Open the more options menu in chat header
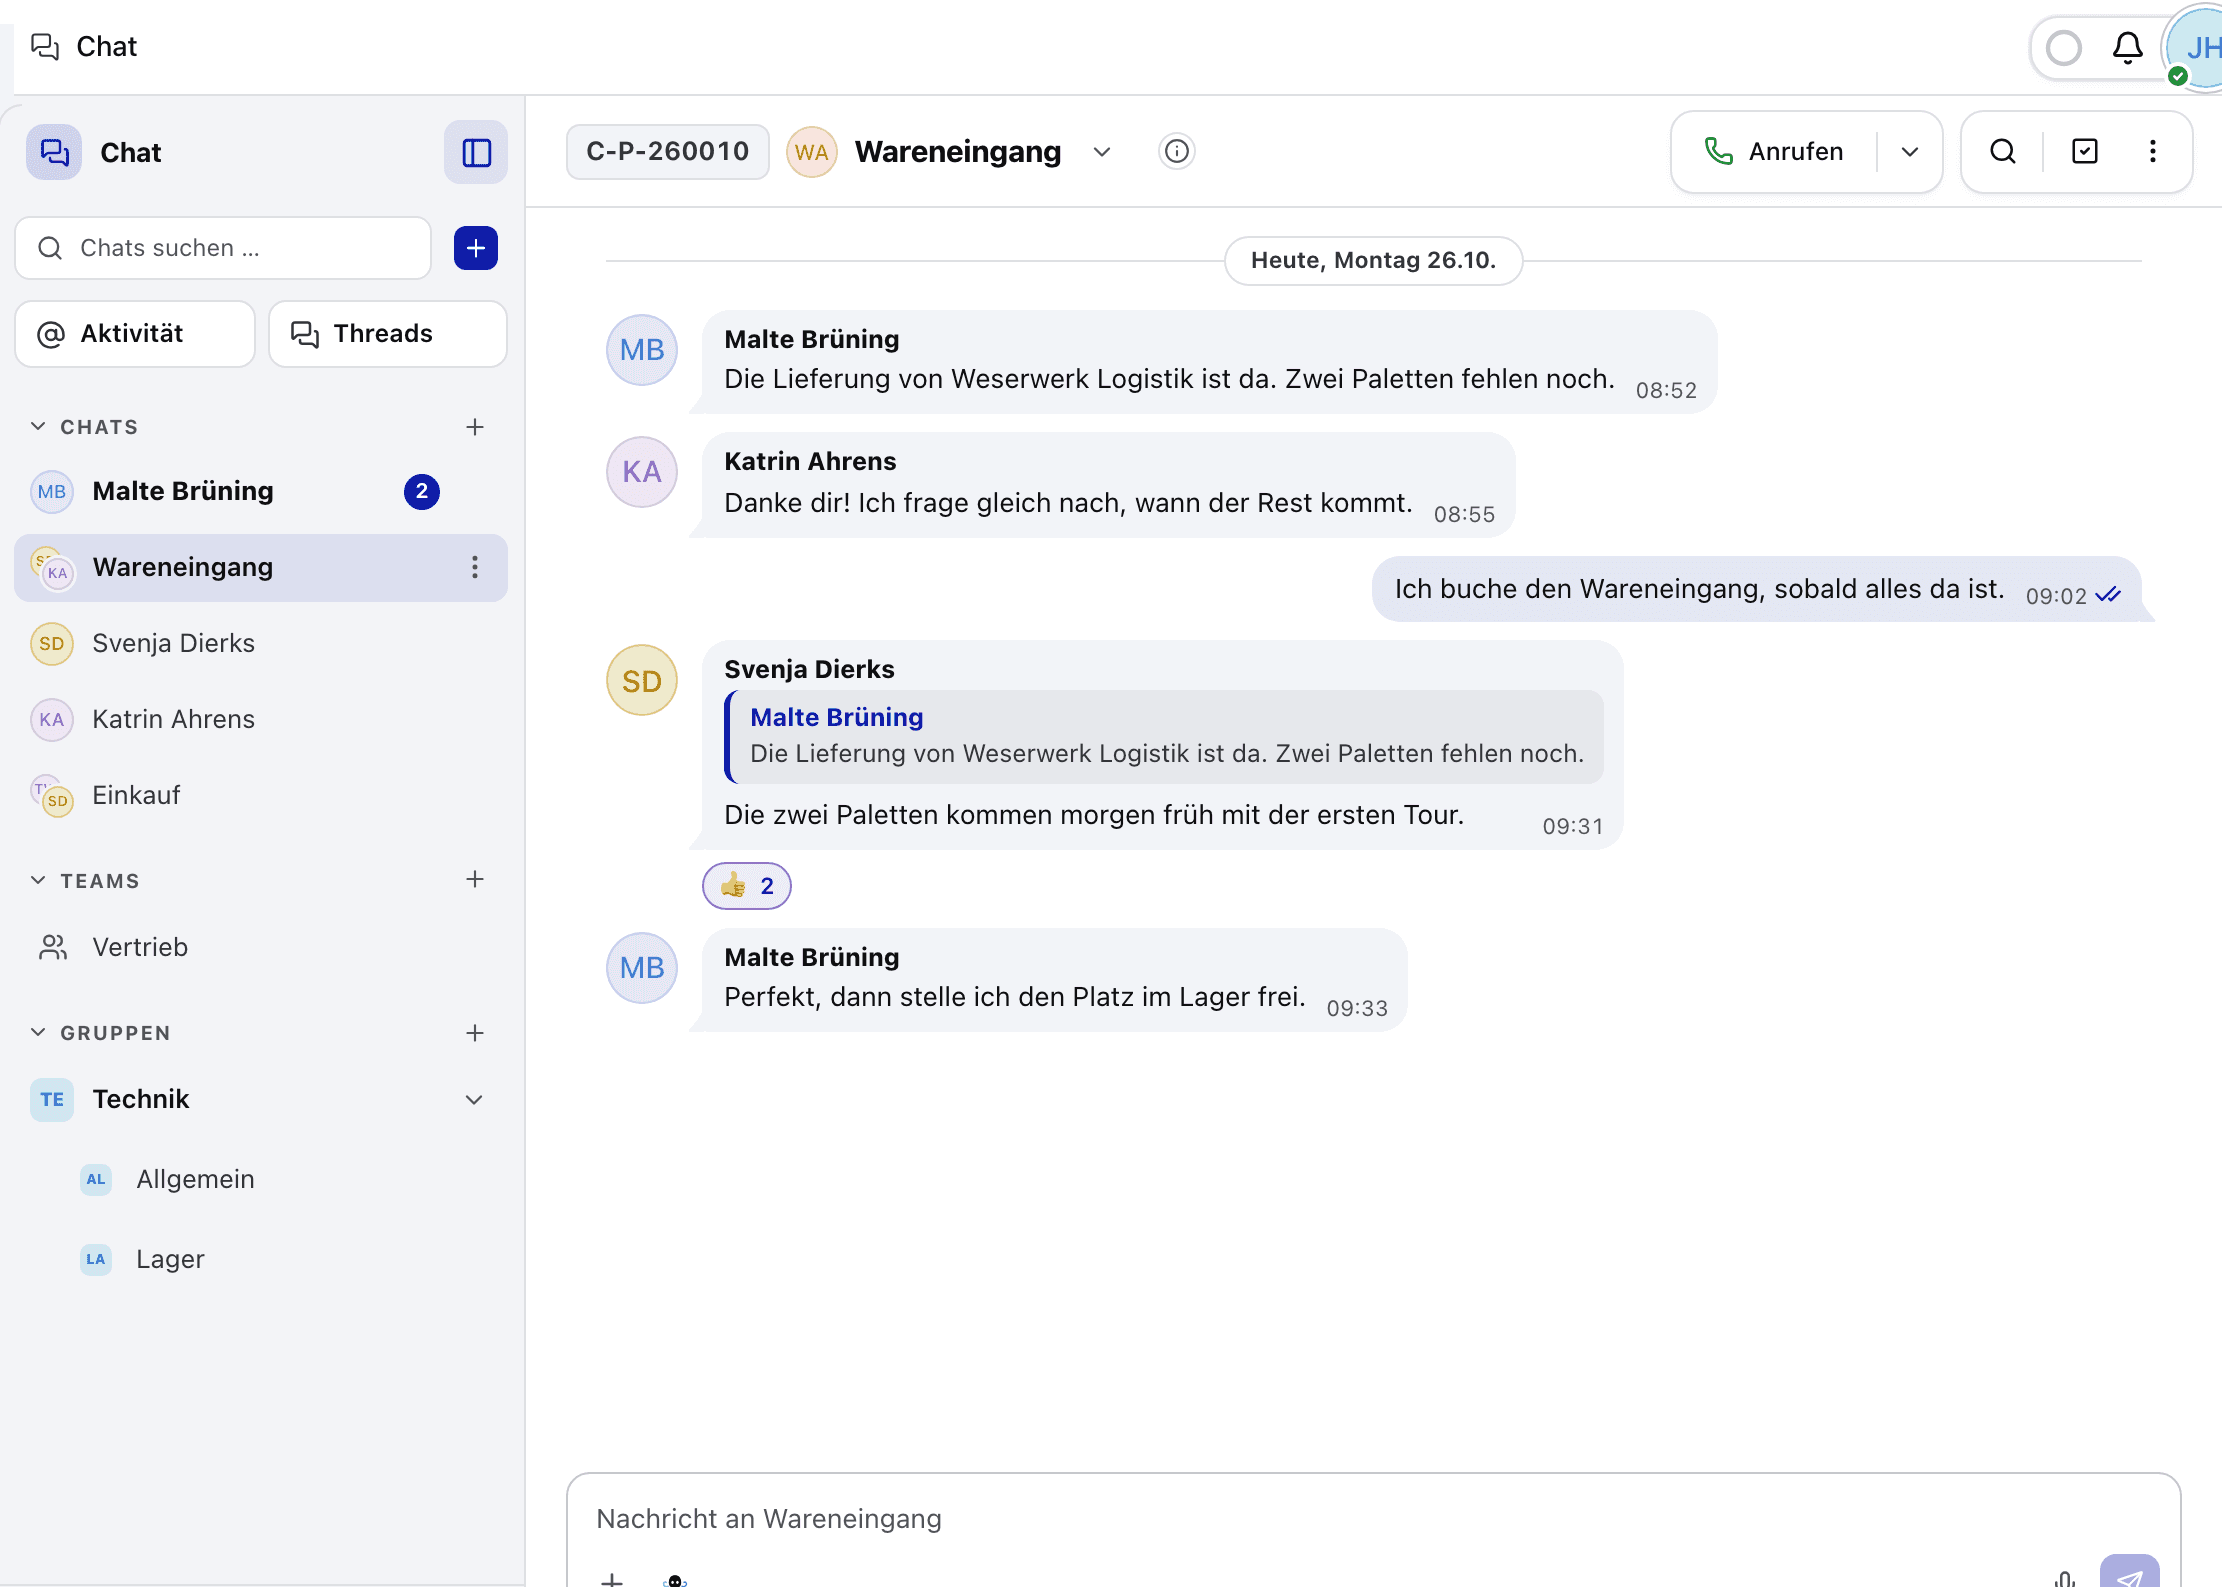This screenshot has height=1587, width=2222. tap(2153, 152)
